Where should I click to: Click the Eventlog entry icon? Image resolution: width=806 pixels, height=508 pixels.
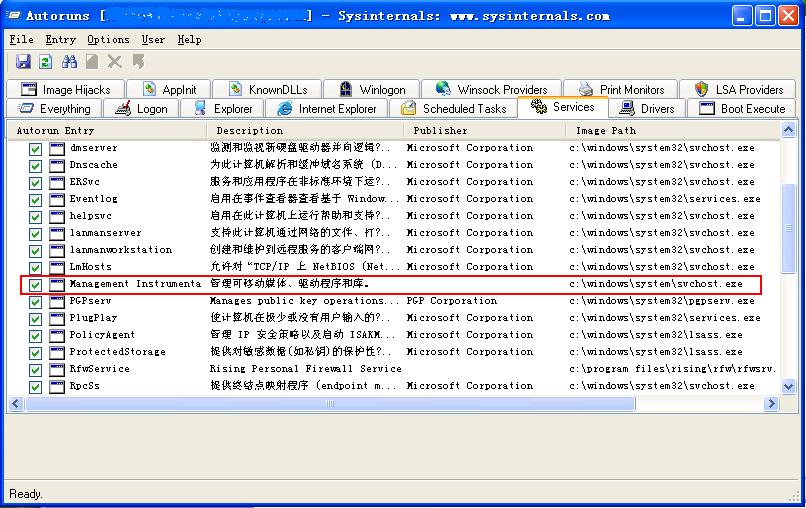(57, 200)
